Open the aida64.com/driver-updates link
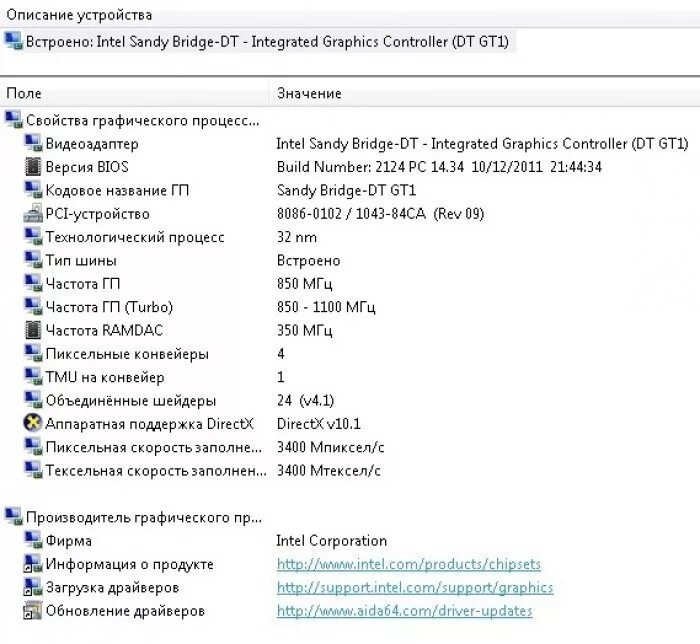The width and height of the screenshot is (700, 644). [404, 611]
